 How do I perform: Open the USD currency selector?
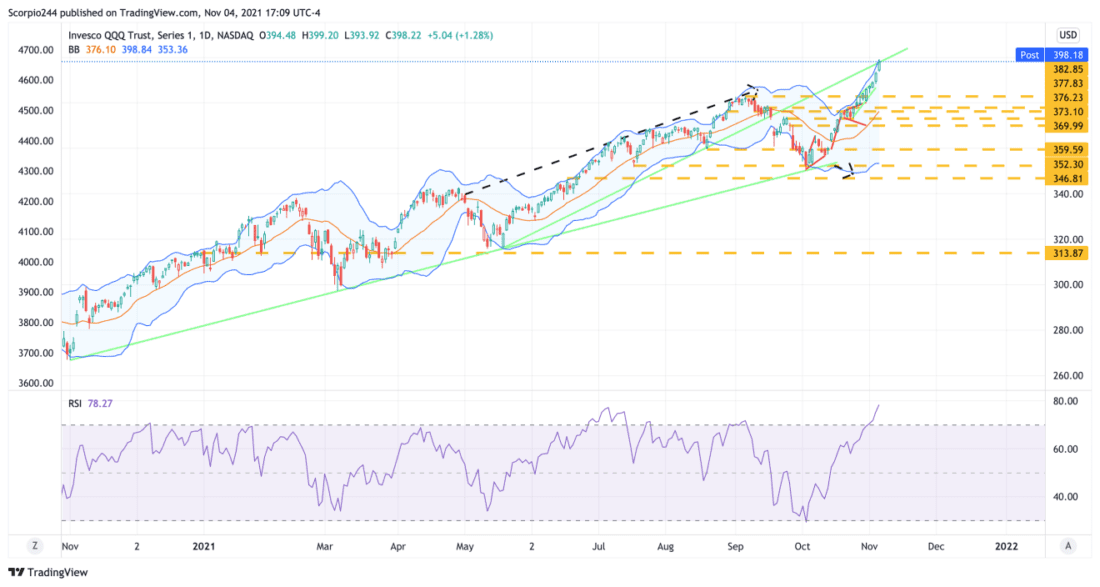pos(1068,35)
